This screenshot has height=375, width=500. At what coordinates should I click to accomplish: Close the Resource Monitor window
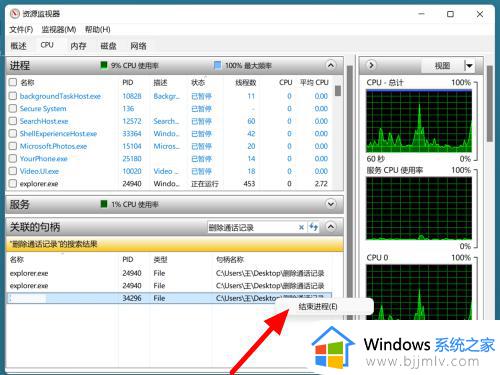click(x=480, y=14)
